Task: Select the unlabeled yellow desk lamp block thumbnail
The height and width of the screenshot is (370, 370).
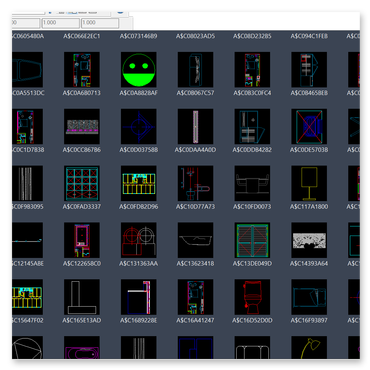Action: coord(309,348)
